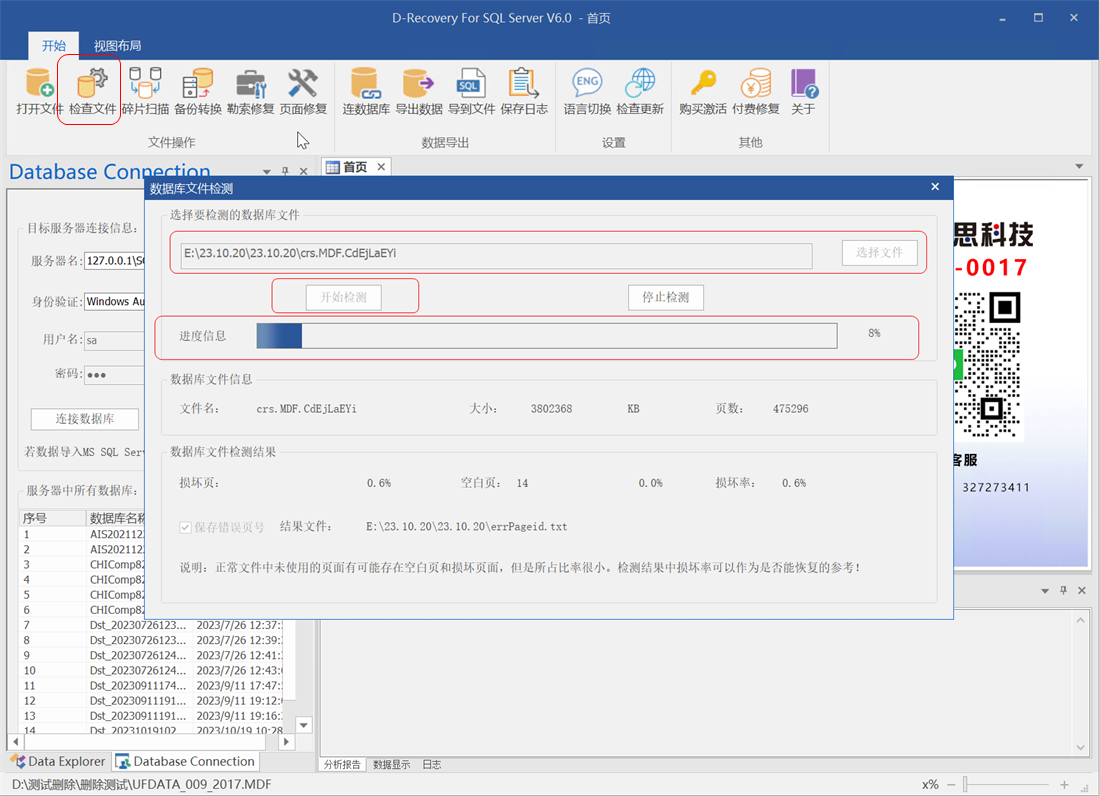Open the document tab list dropdown arrow

(1079, 166)
